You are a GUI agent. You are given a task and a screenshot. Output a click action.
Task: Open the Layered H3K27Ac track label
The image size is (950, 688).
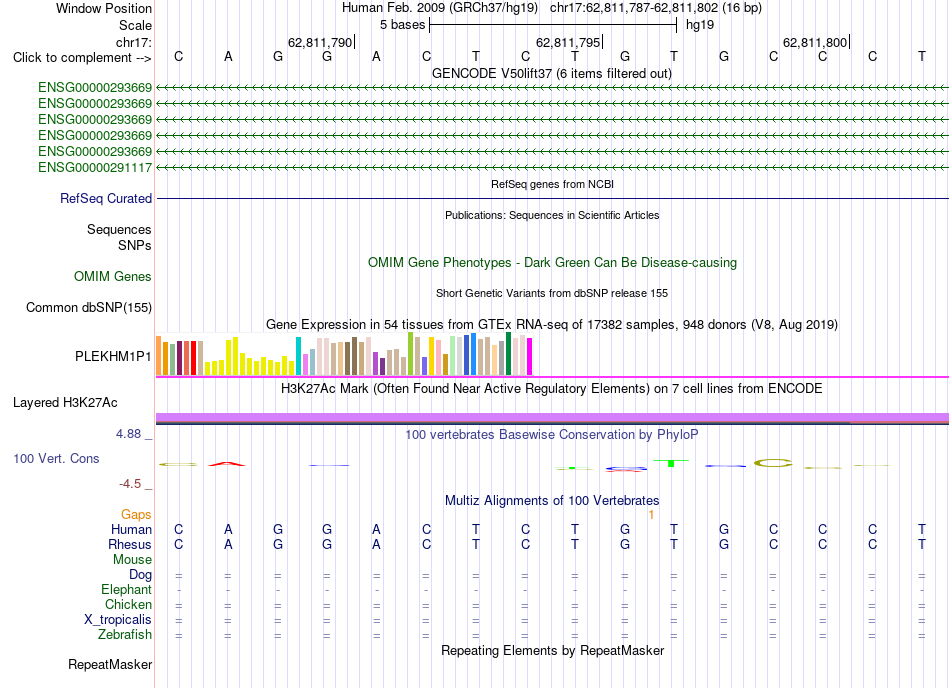65,403
